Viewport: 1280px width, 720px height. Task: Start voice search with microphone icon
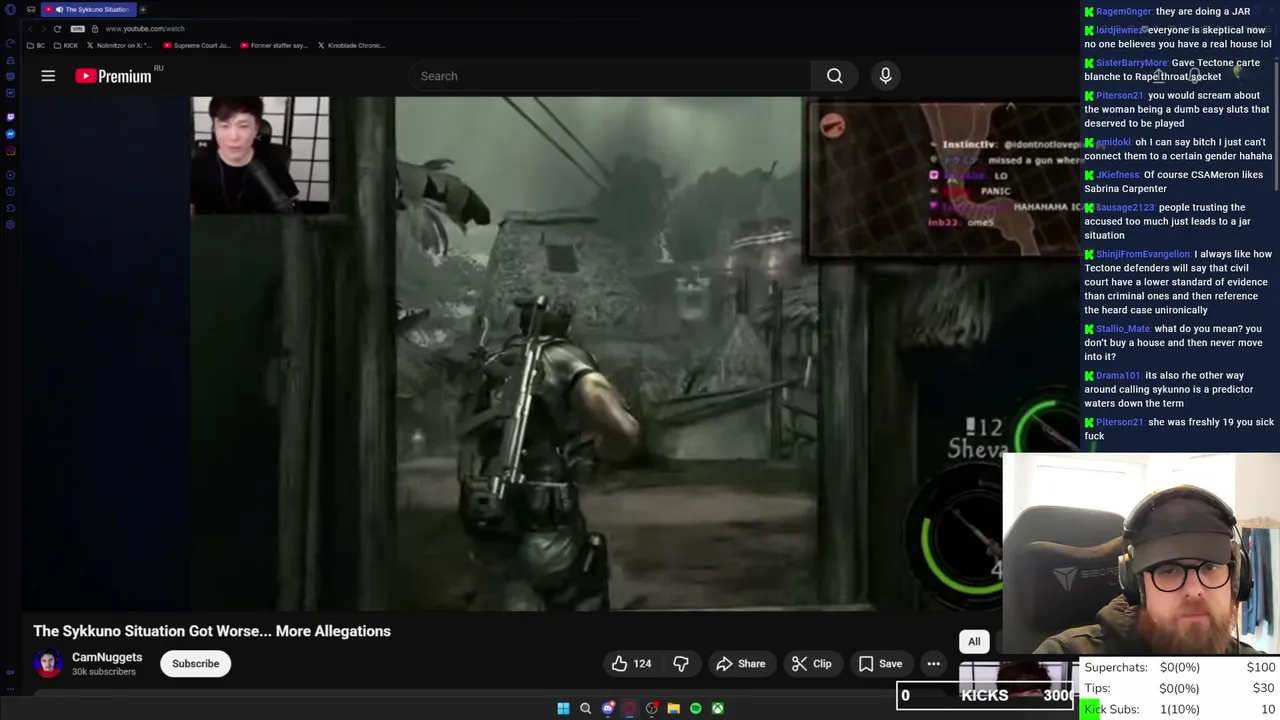point(885,76)
